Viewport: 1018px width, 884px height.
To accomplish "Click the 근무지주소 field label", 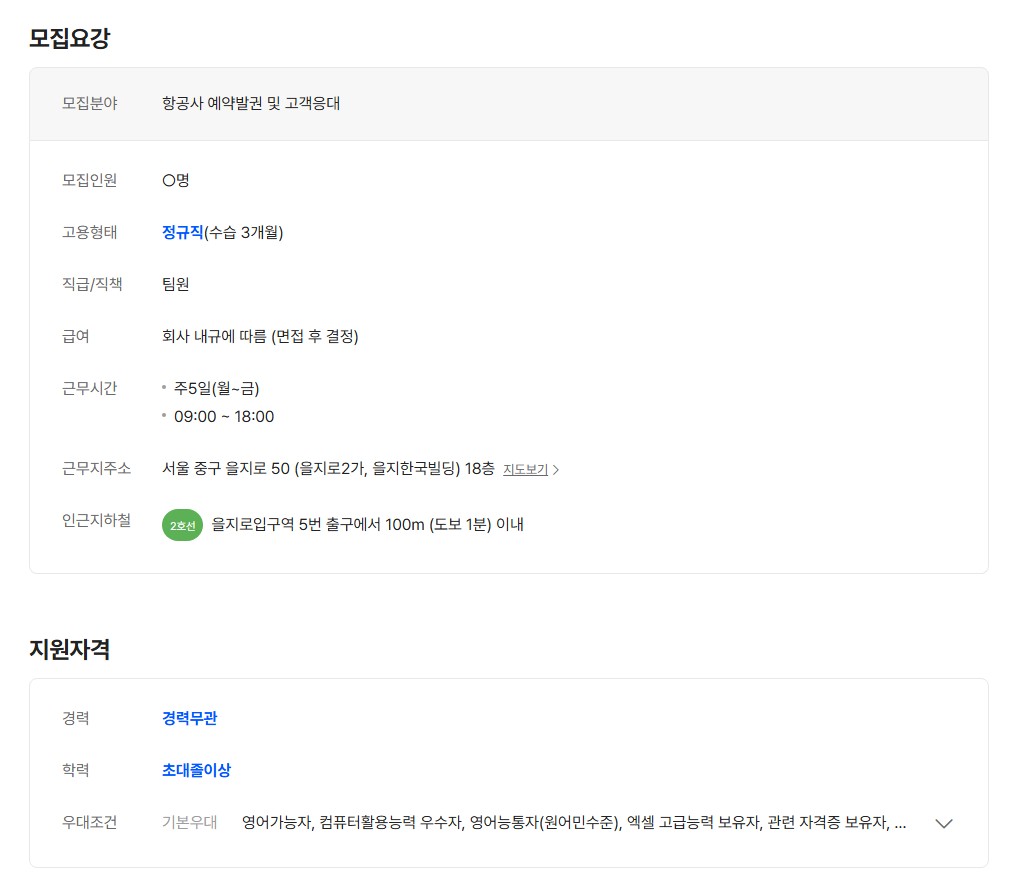I will click(x=96, y=468).
